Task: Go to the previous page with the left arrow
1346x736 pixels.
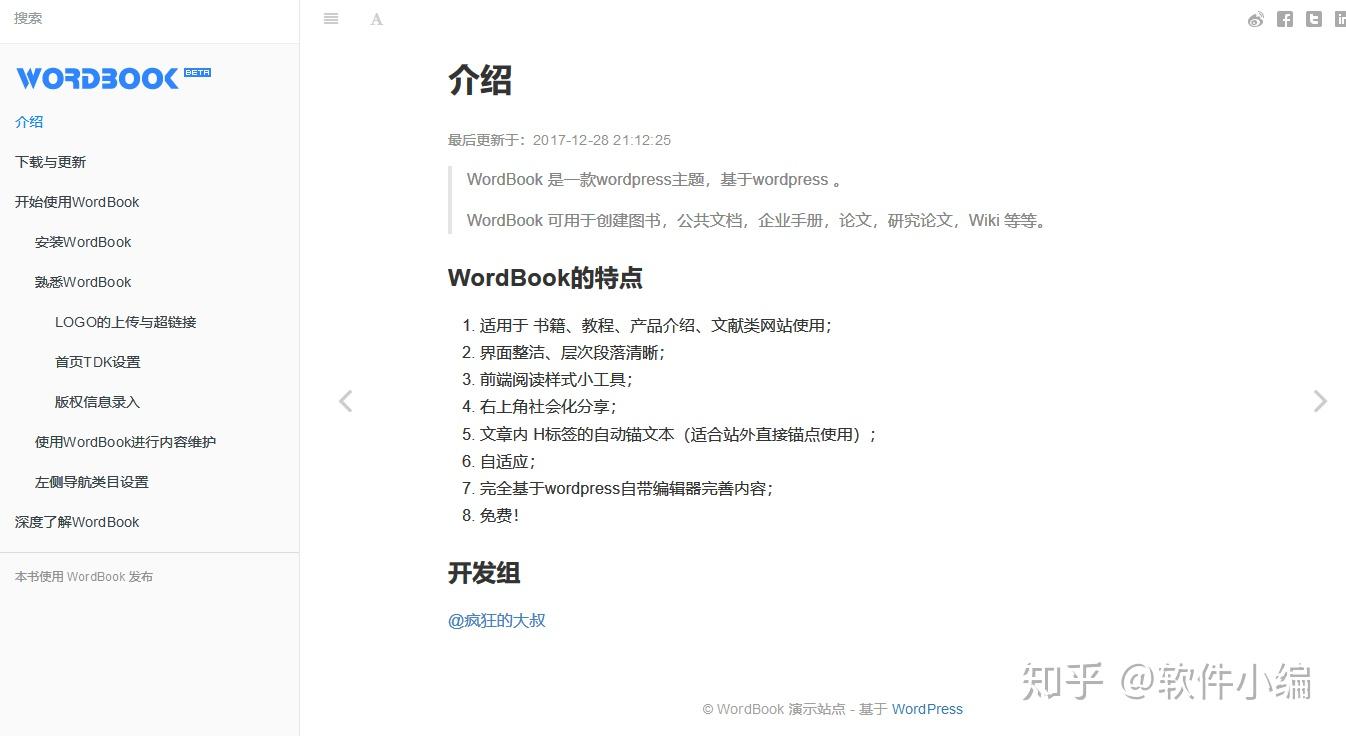Action: 346,401
